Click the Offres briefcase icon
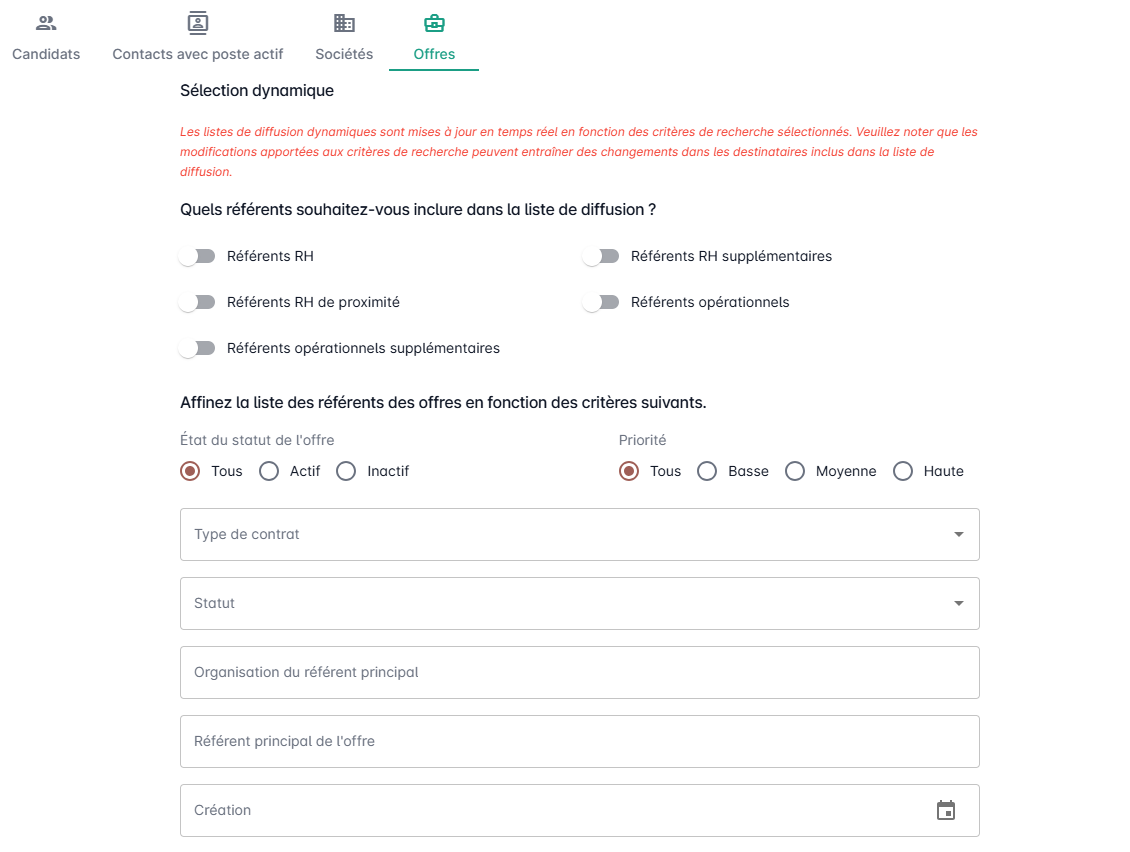 434,23
